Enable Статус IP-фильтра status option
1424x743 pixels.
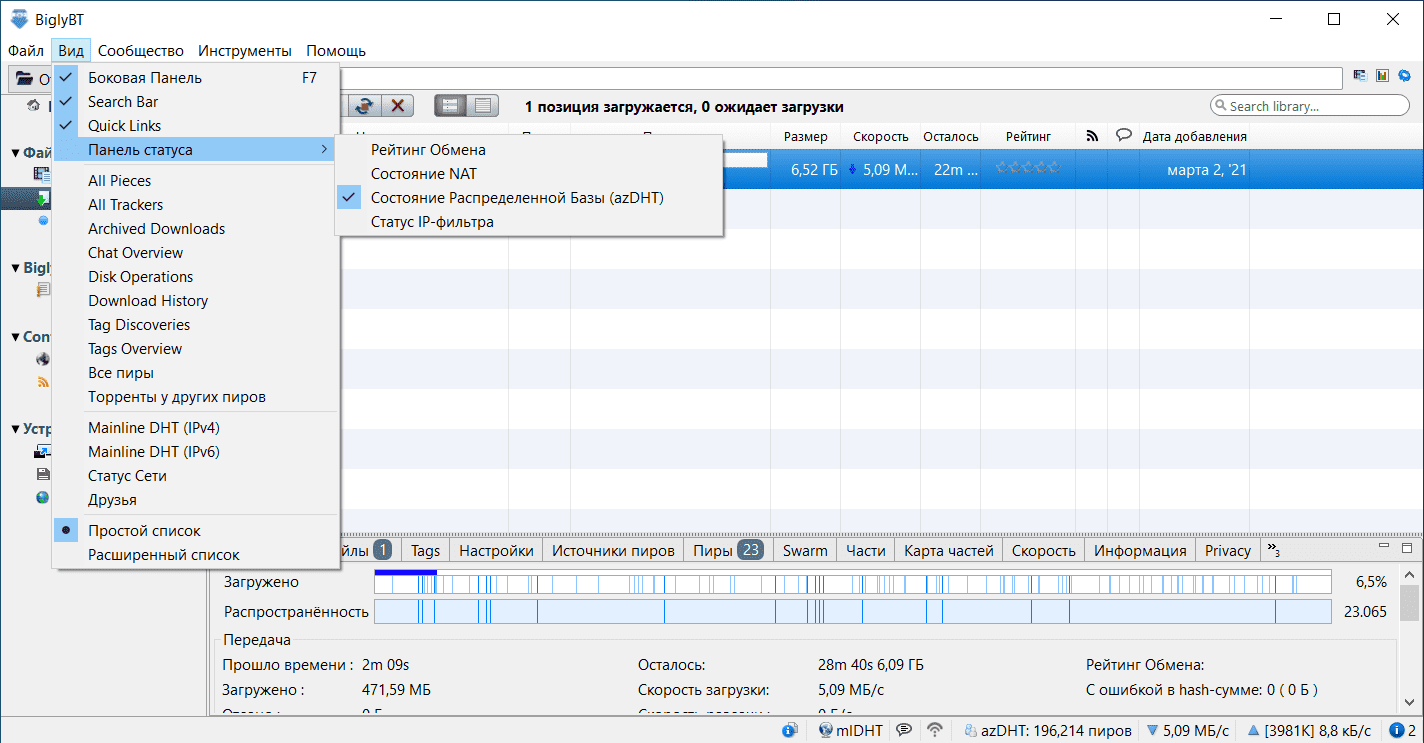point(528,221)
